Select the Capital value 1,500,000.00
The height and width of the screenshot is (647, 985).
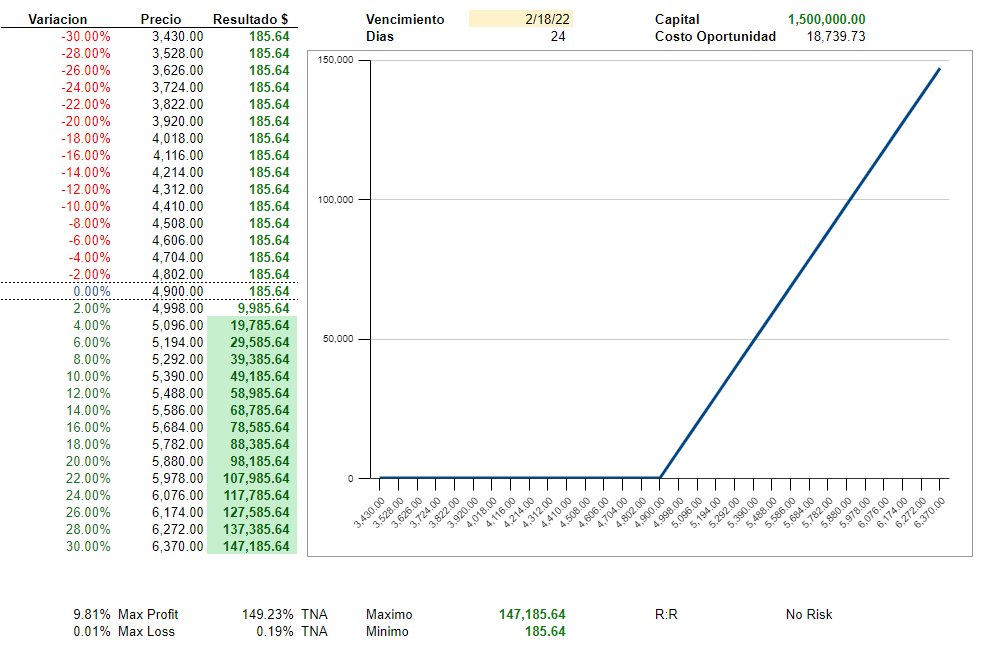pos(826,19)
